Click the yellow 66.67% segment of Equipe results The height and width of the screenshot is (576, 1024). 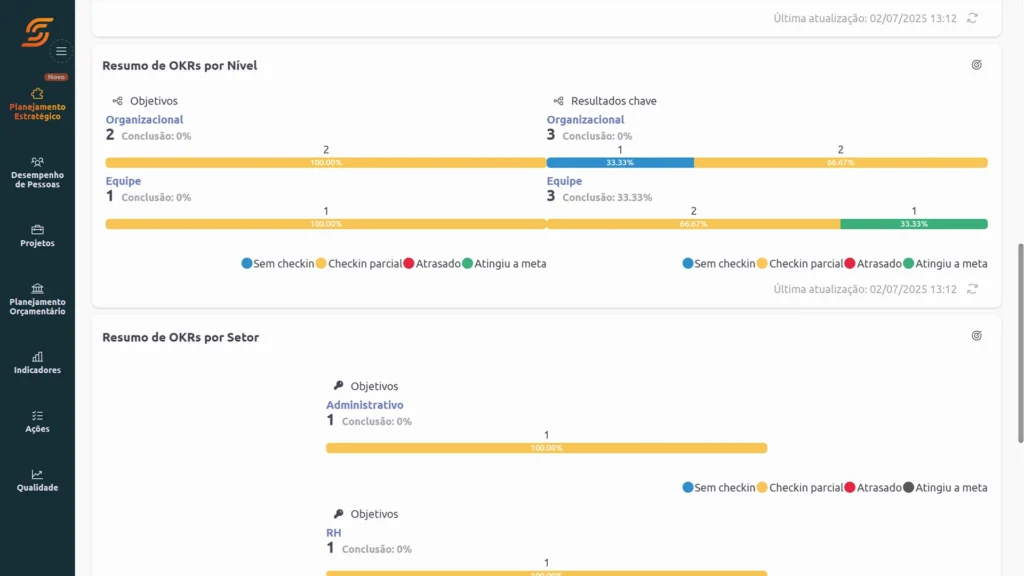(x=694, y=224)
